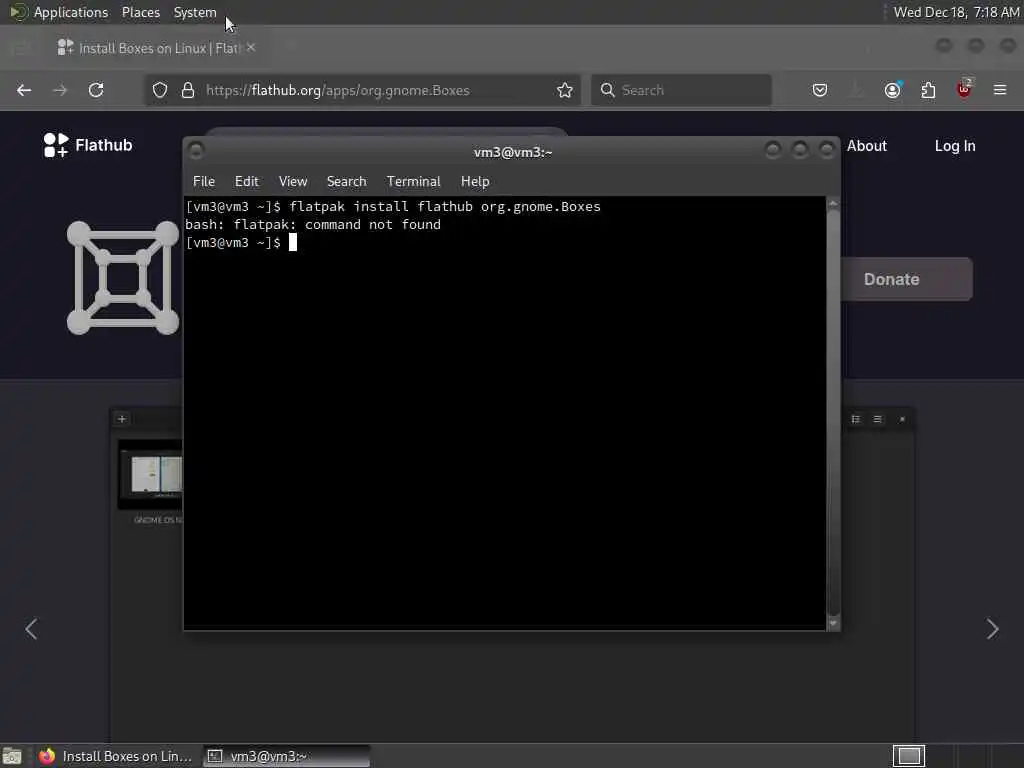Click the terminal title bar vm3@vm3:~
This screenshot has height=768, width=1024.
[513, 152]
